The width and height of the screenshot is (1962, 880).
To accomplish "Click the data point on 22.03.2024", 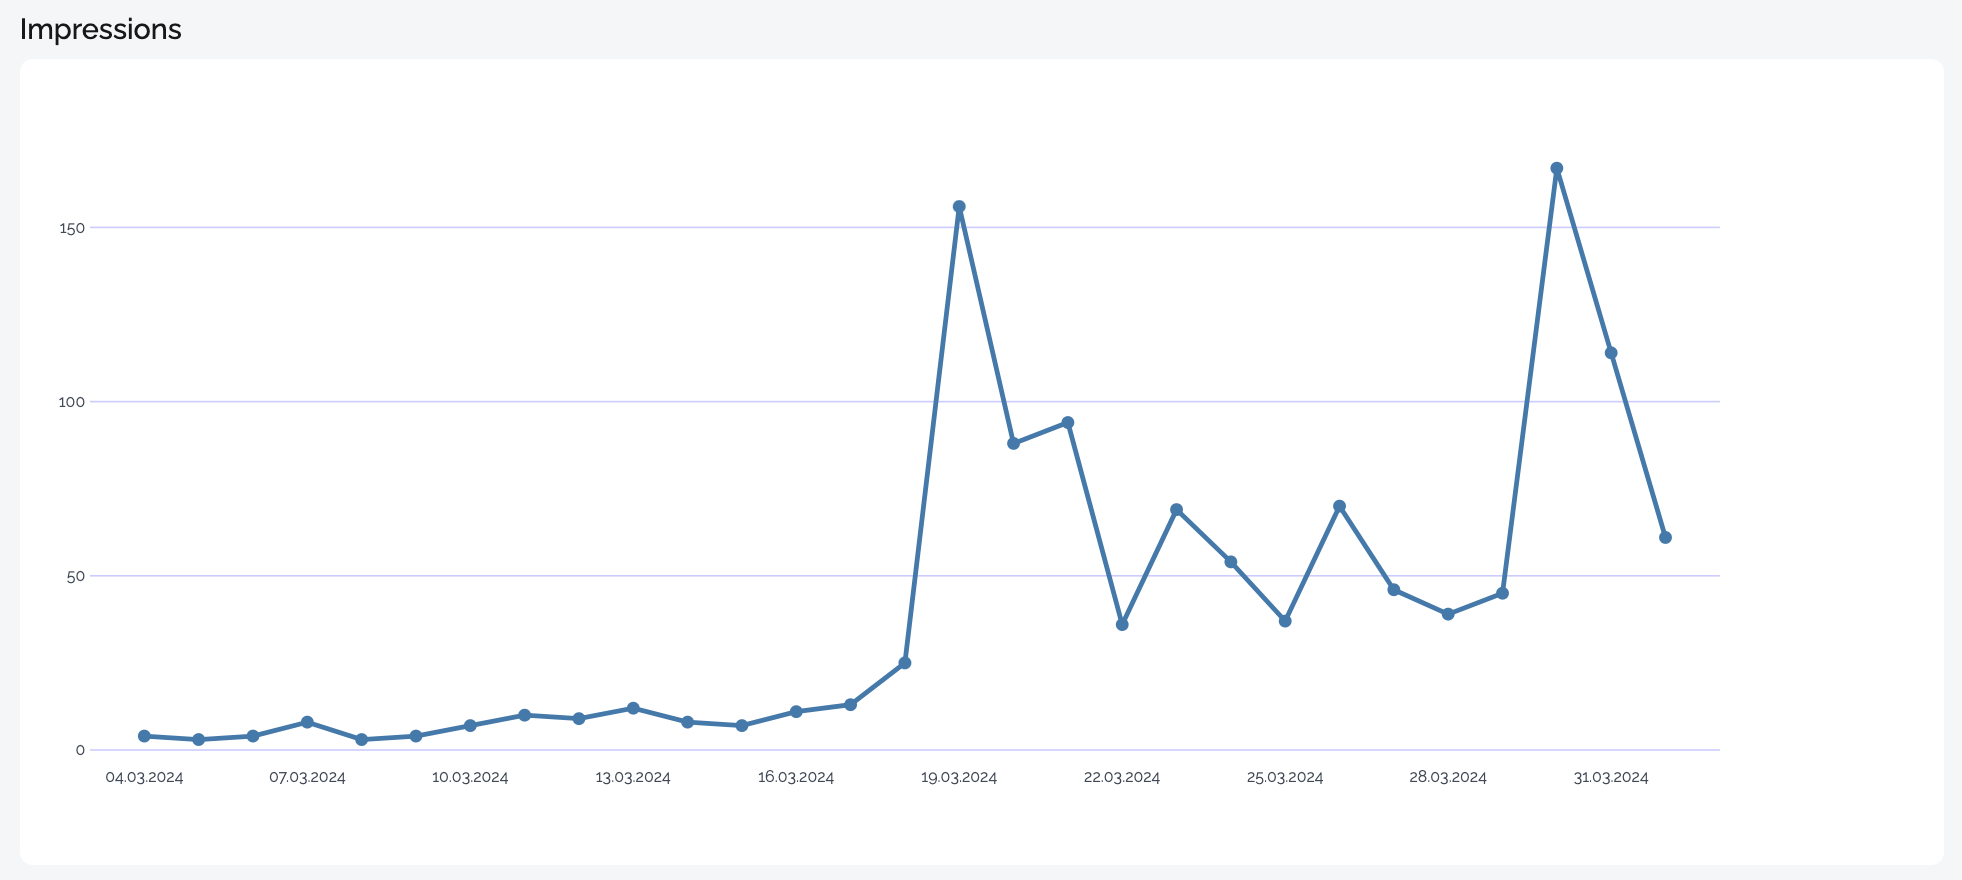I will [1122, 625].
